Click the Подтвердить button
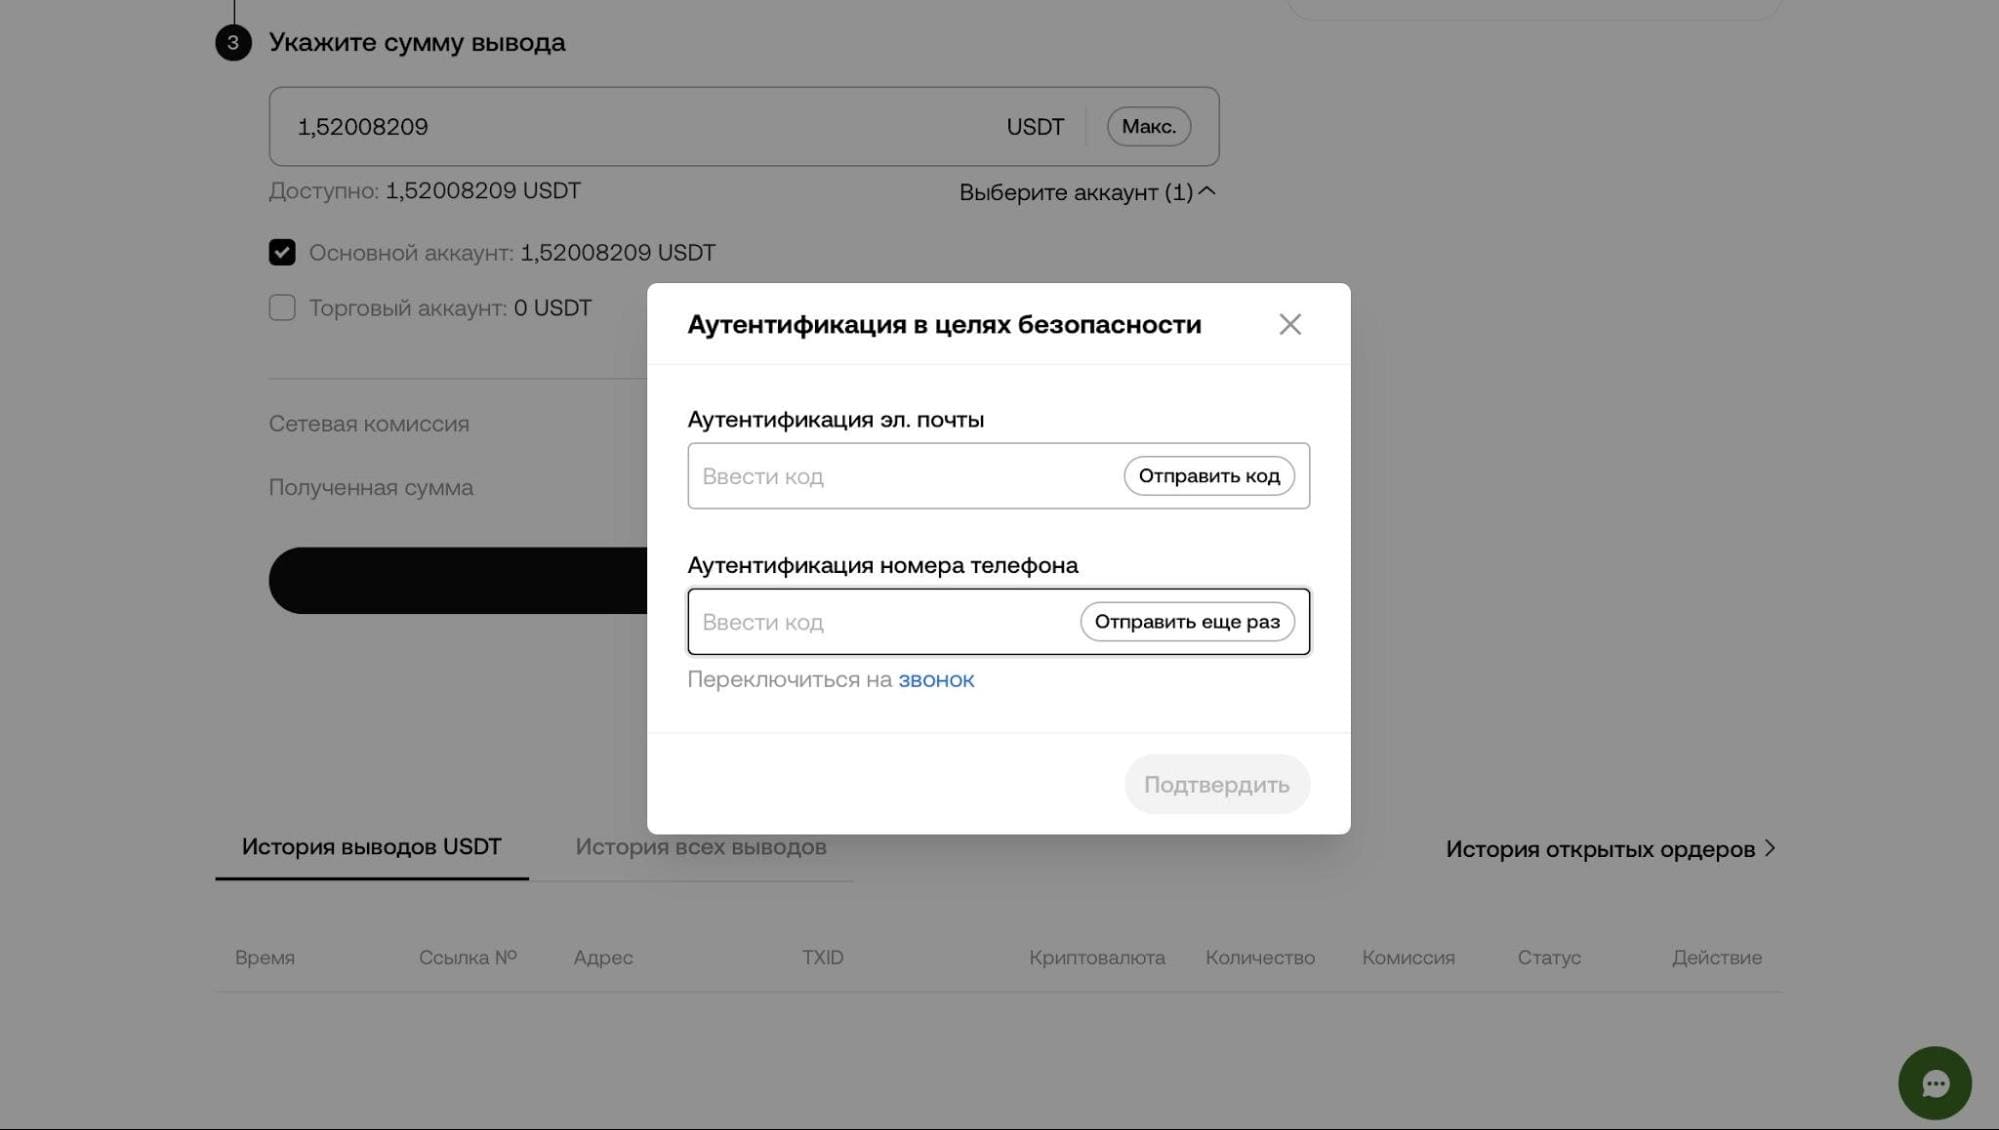Screen dimensions: 1999x1130 click(1216, 784)
